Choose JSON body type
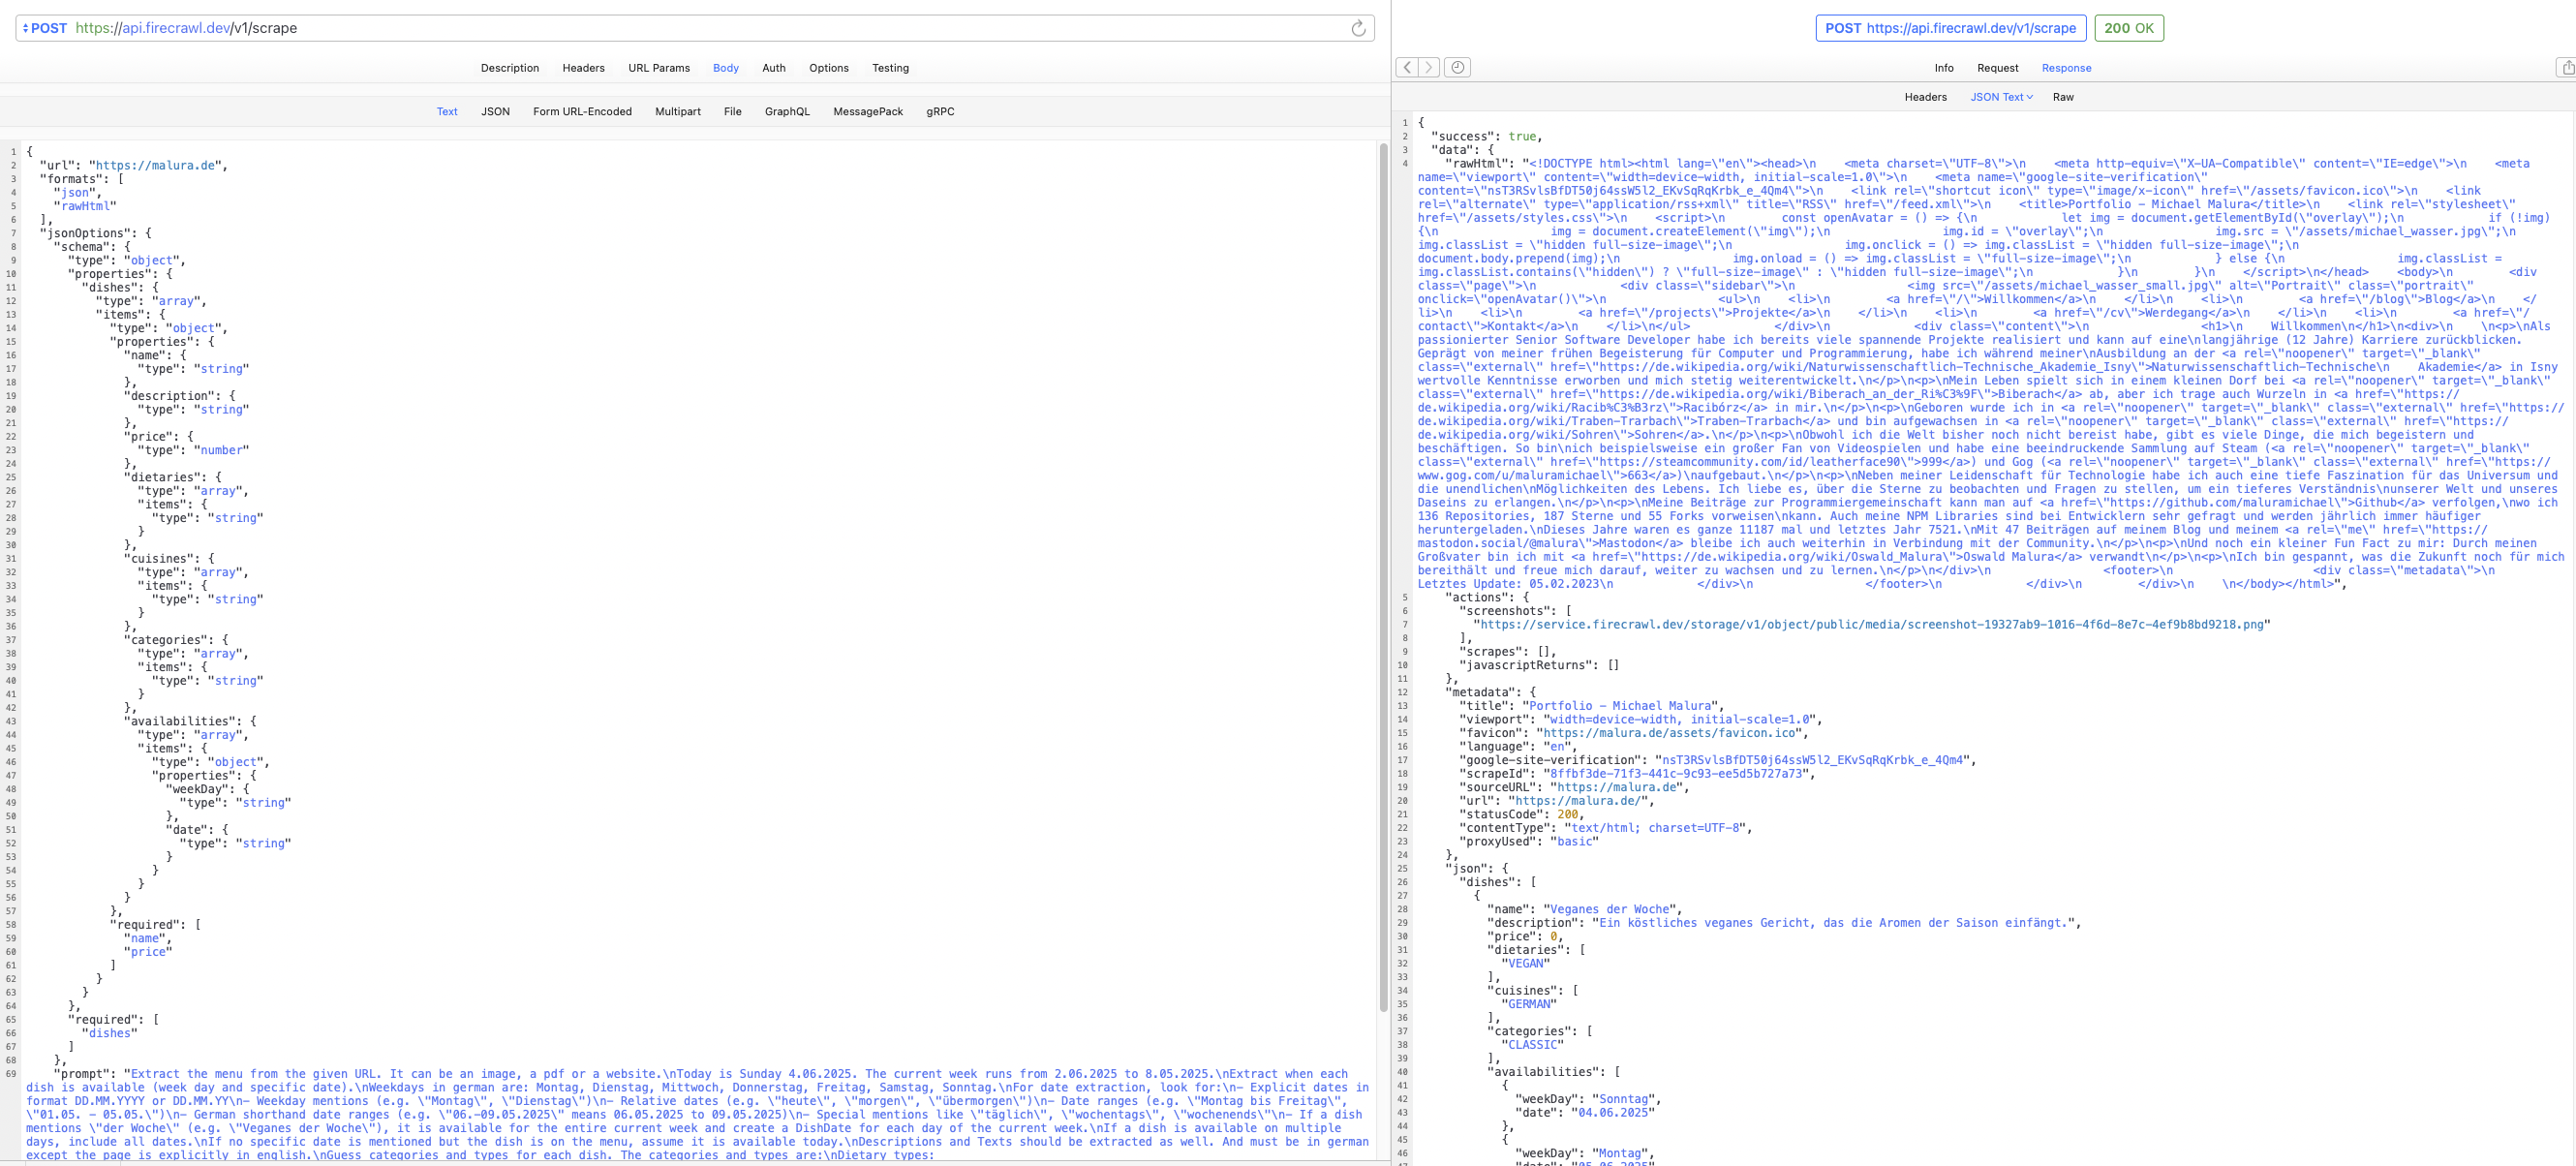The image size is (2576, 1166). click(x=495, y=111)
